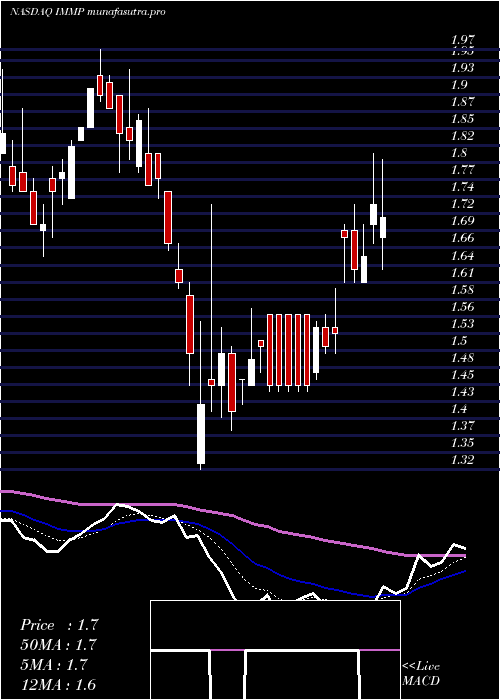Click the 12MA : 1.6 readout

59,685
